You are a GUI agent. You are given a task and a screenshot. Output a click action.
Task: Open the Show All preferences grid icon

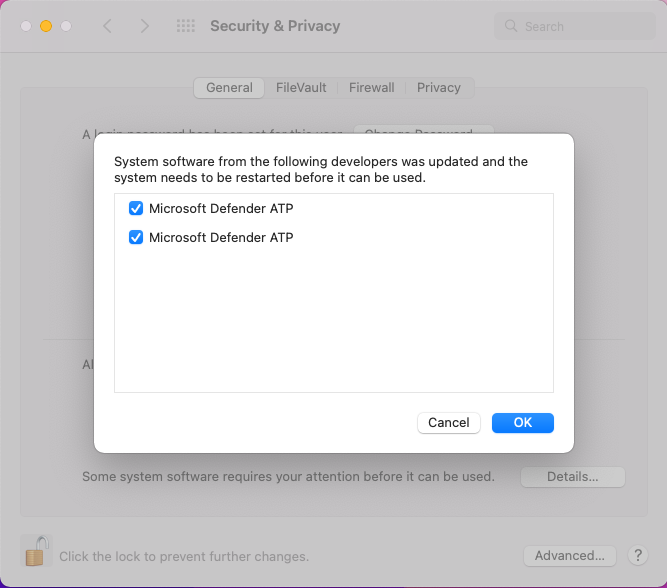[x=186, y=26]
